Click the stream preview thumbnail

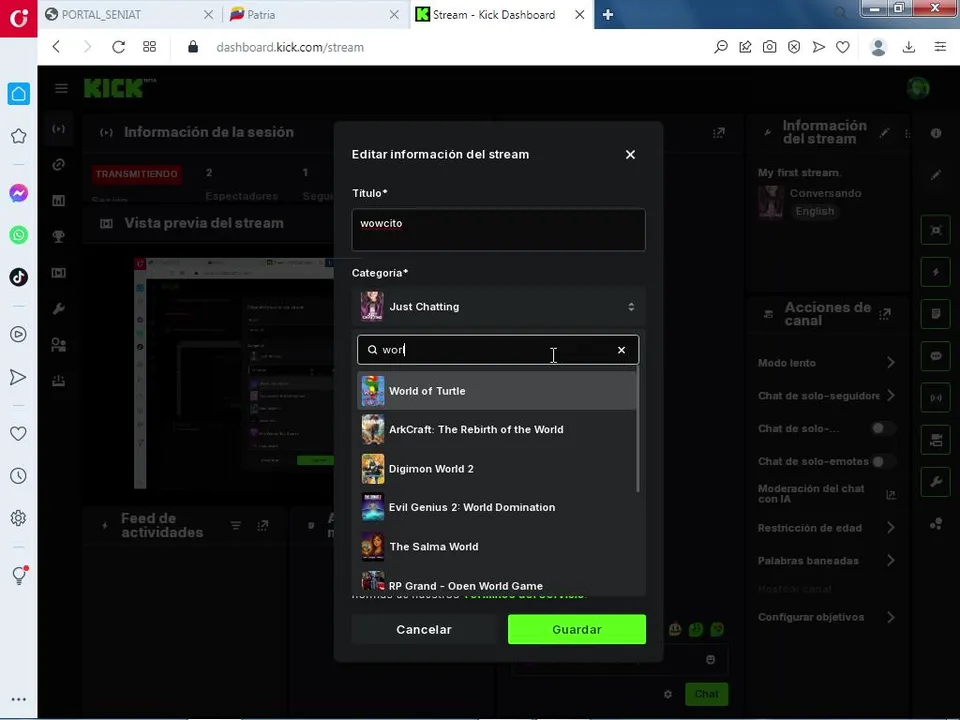[x=234, y=373]
